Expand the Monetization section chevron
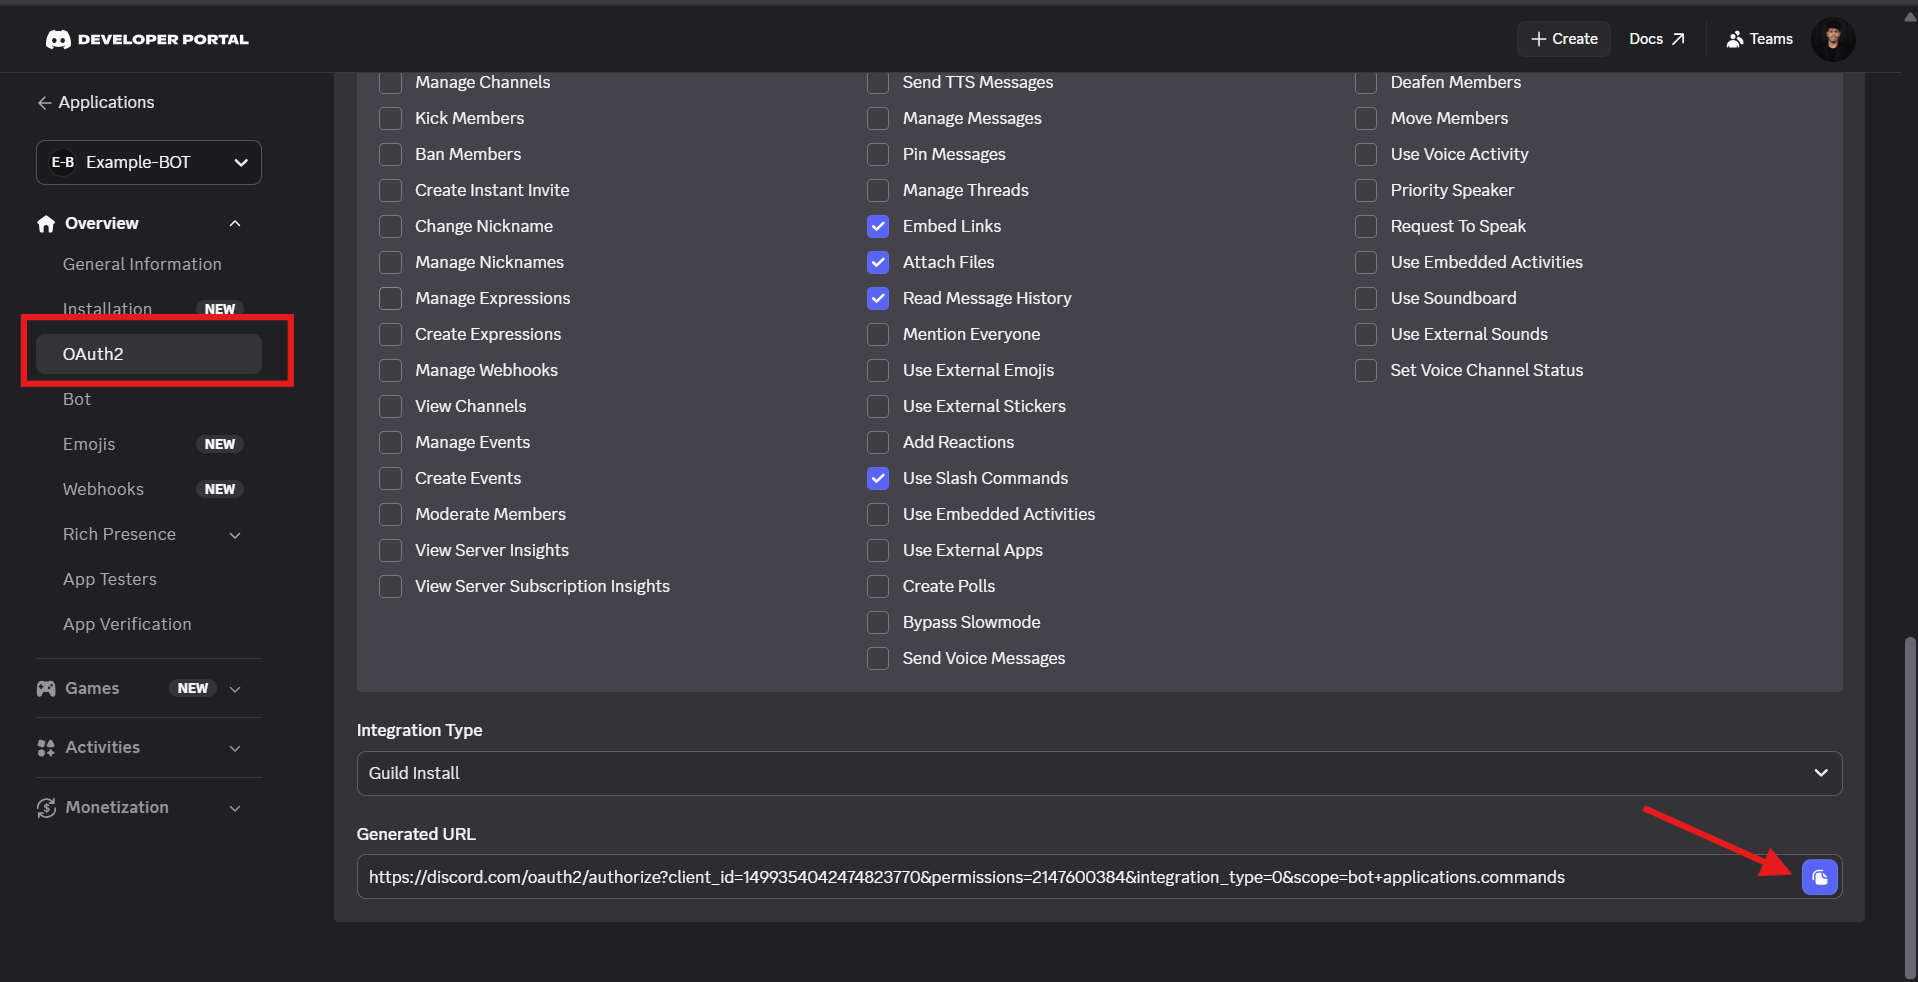The width and height of the screenshot is (1918, 982). pos(235,808)
